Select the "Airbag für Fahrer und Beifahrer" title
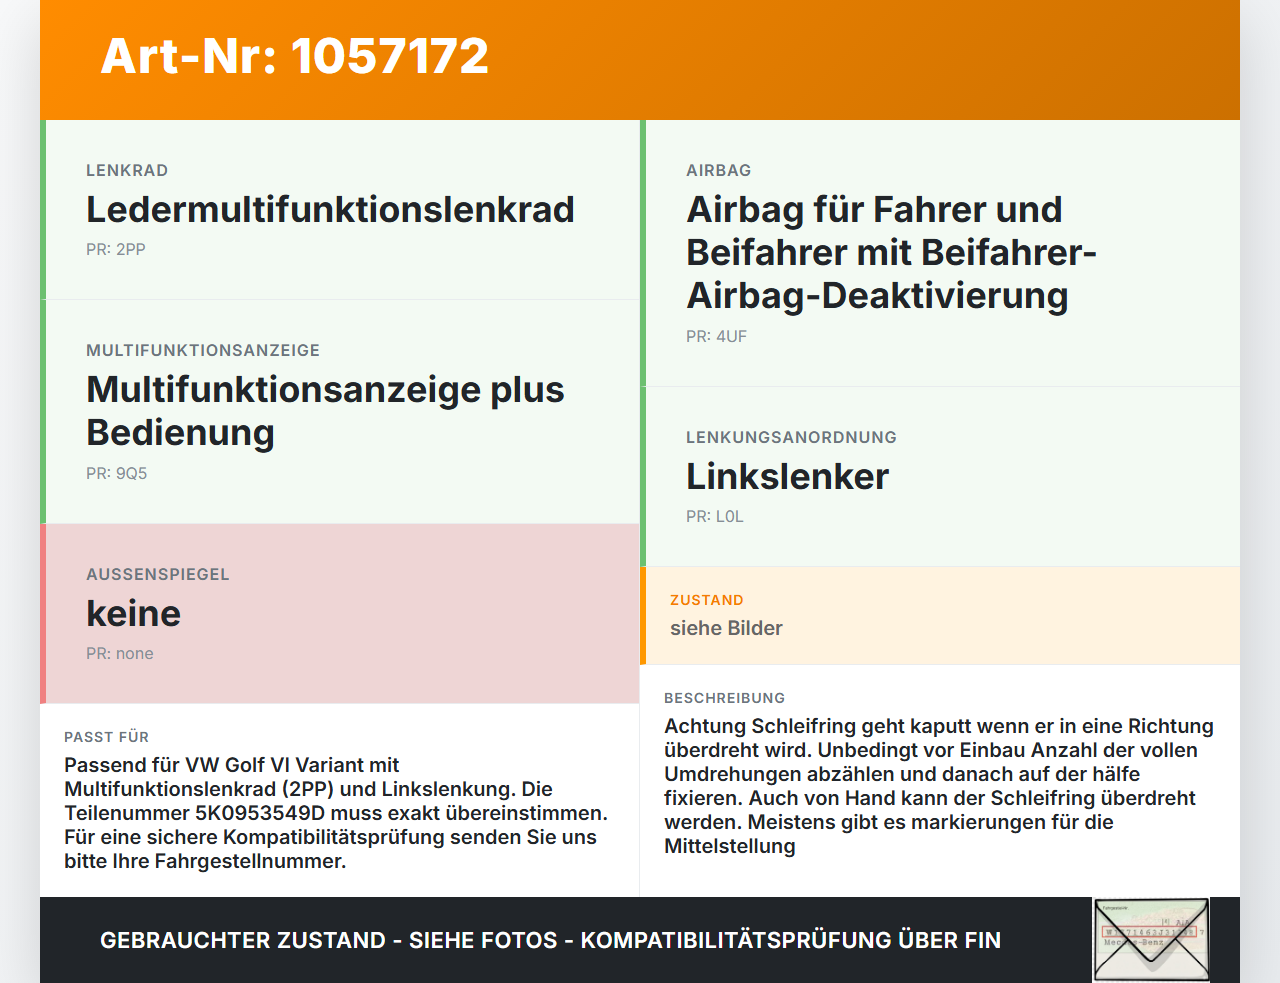This screenshot has height=983, width=1280. [x=891, y=252]
